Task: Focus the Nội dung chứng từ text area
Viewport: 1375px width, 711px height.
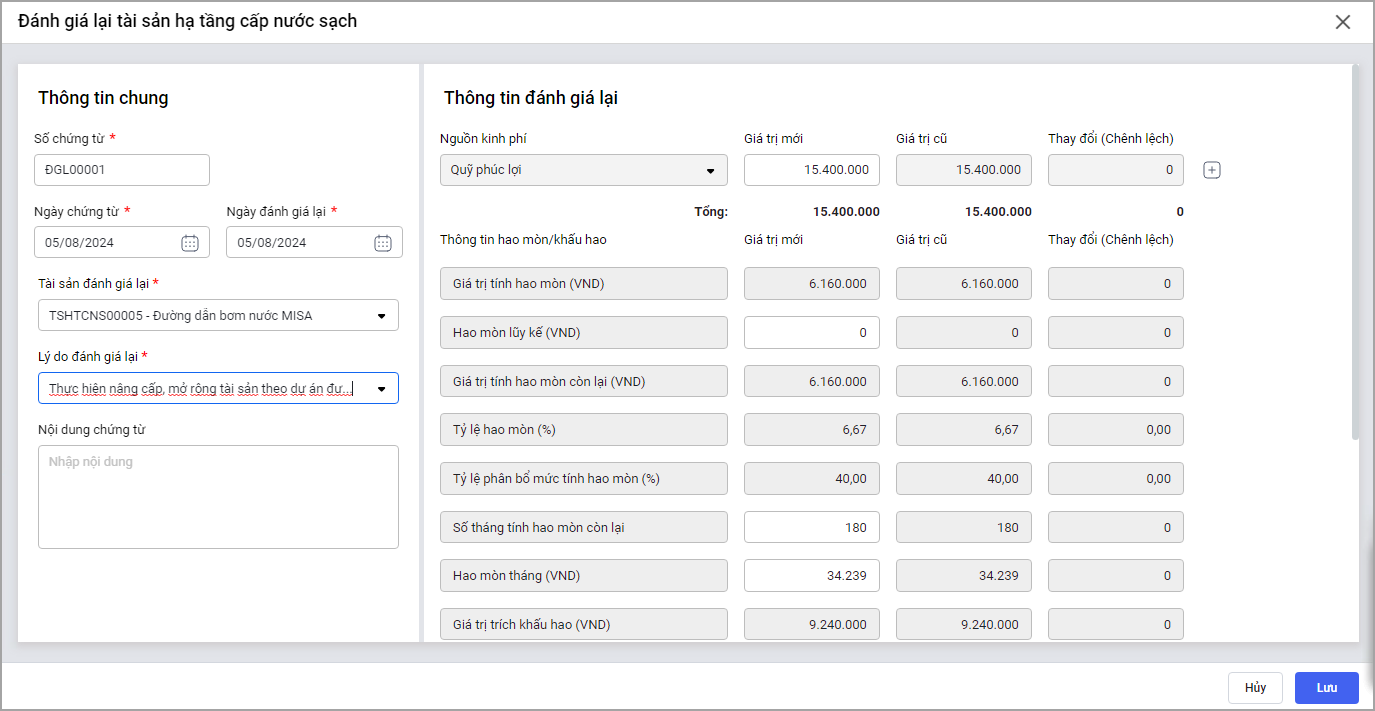Action: point(218,497)
